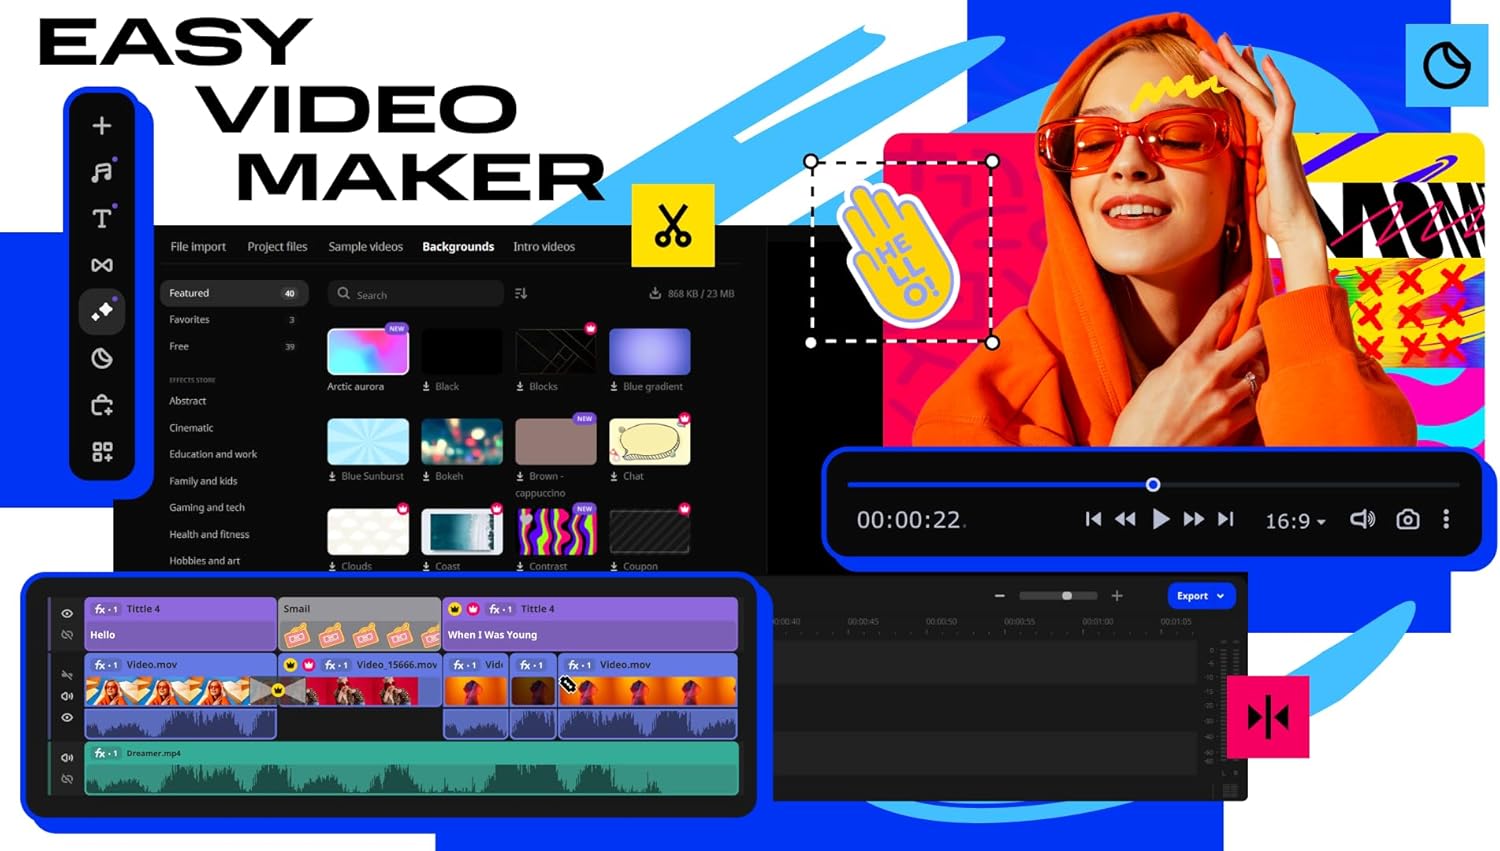
Task: Click the fx badge on the Hello title clip
Action: coord(106,609)
